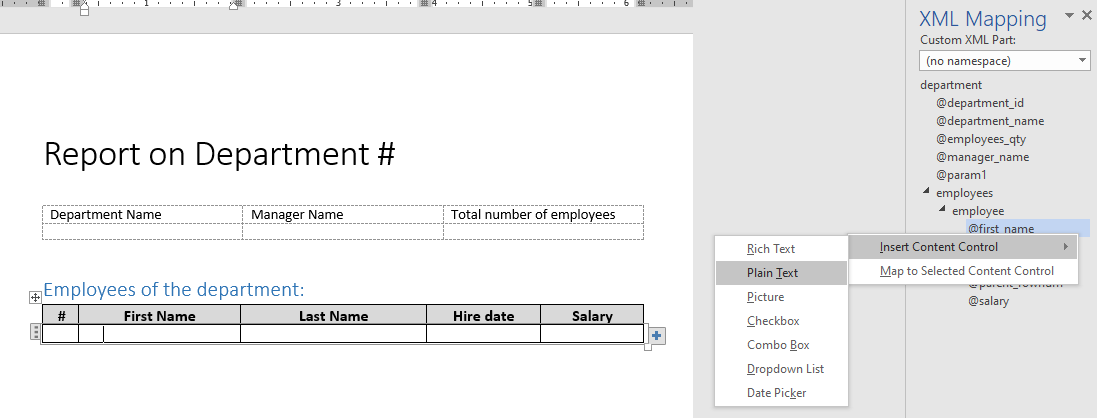Click the XML Mapping pane title

[x=982, y=18]
